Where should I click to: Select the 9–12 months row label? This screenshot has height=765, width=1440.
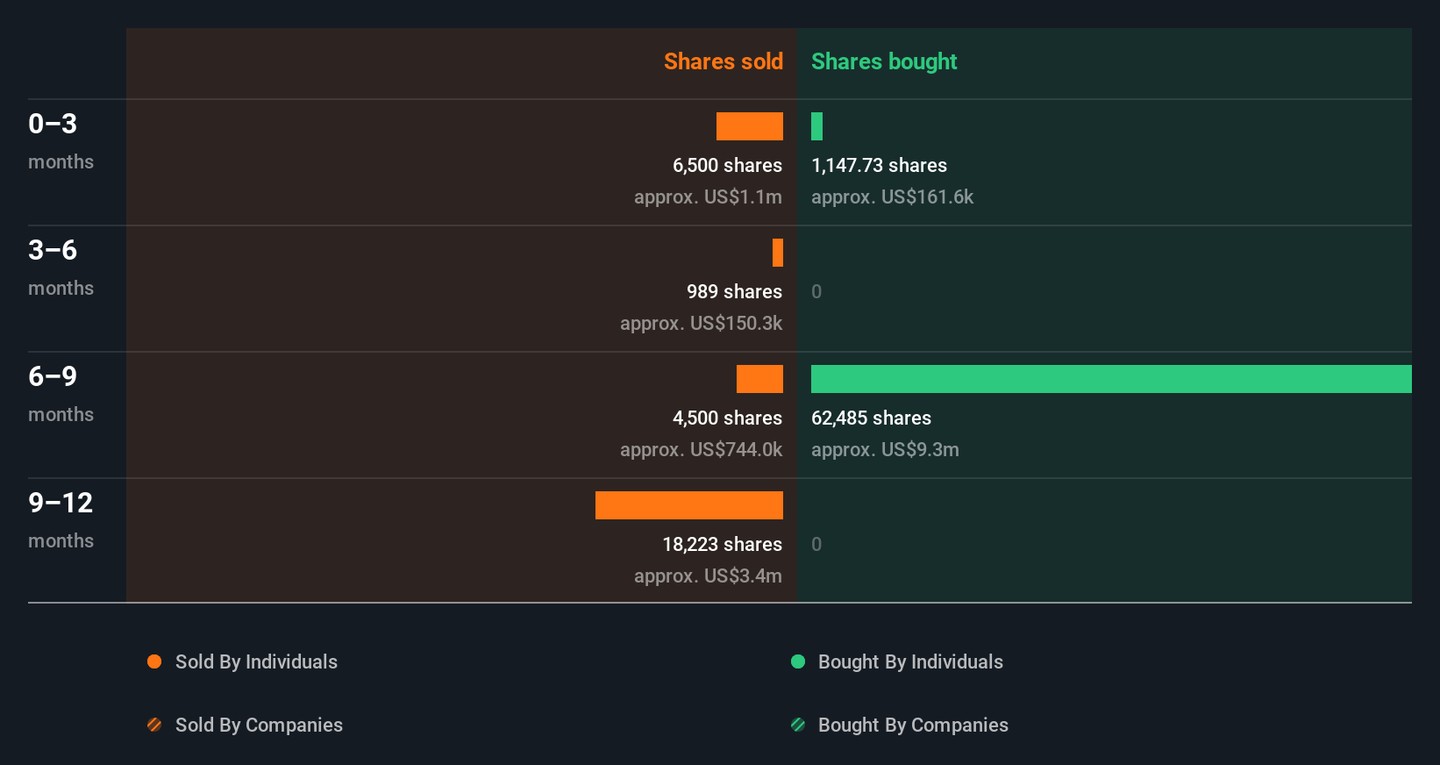(60, 503)
